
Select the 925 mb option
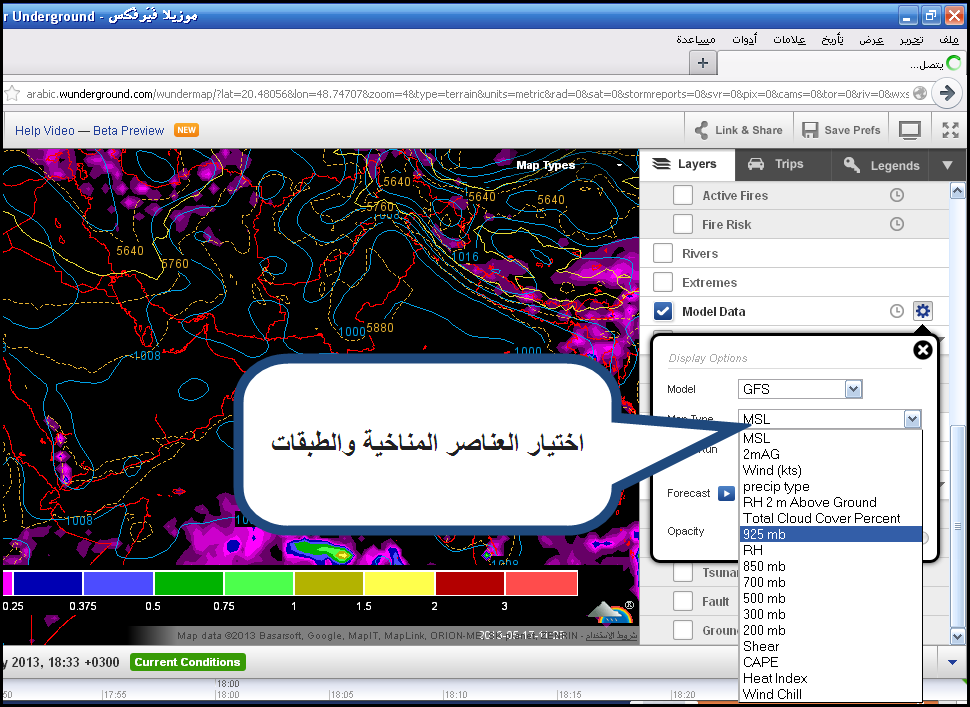coord(831,534)
